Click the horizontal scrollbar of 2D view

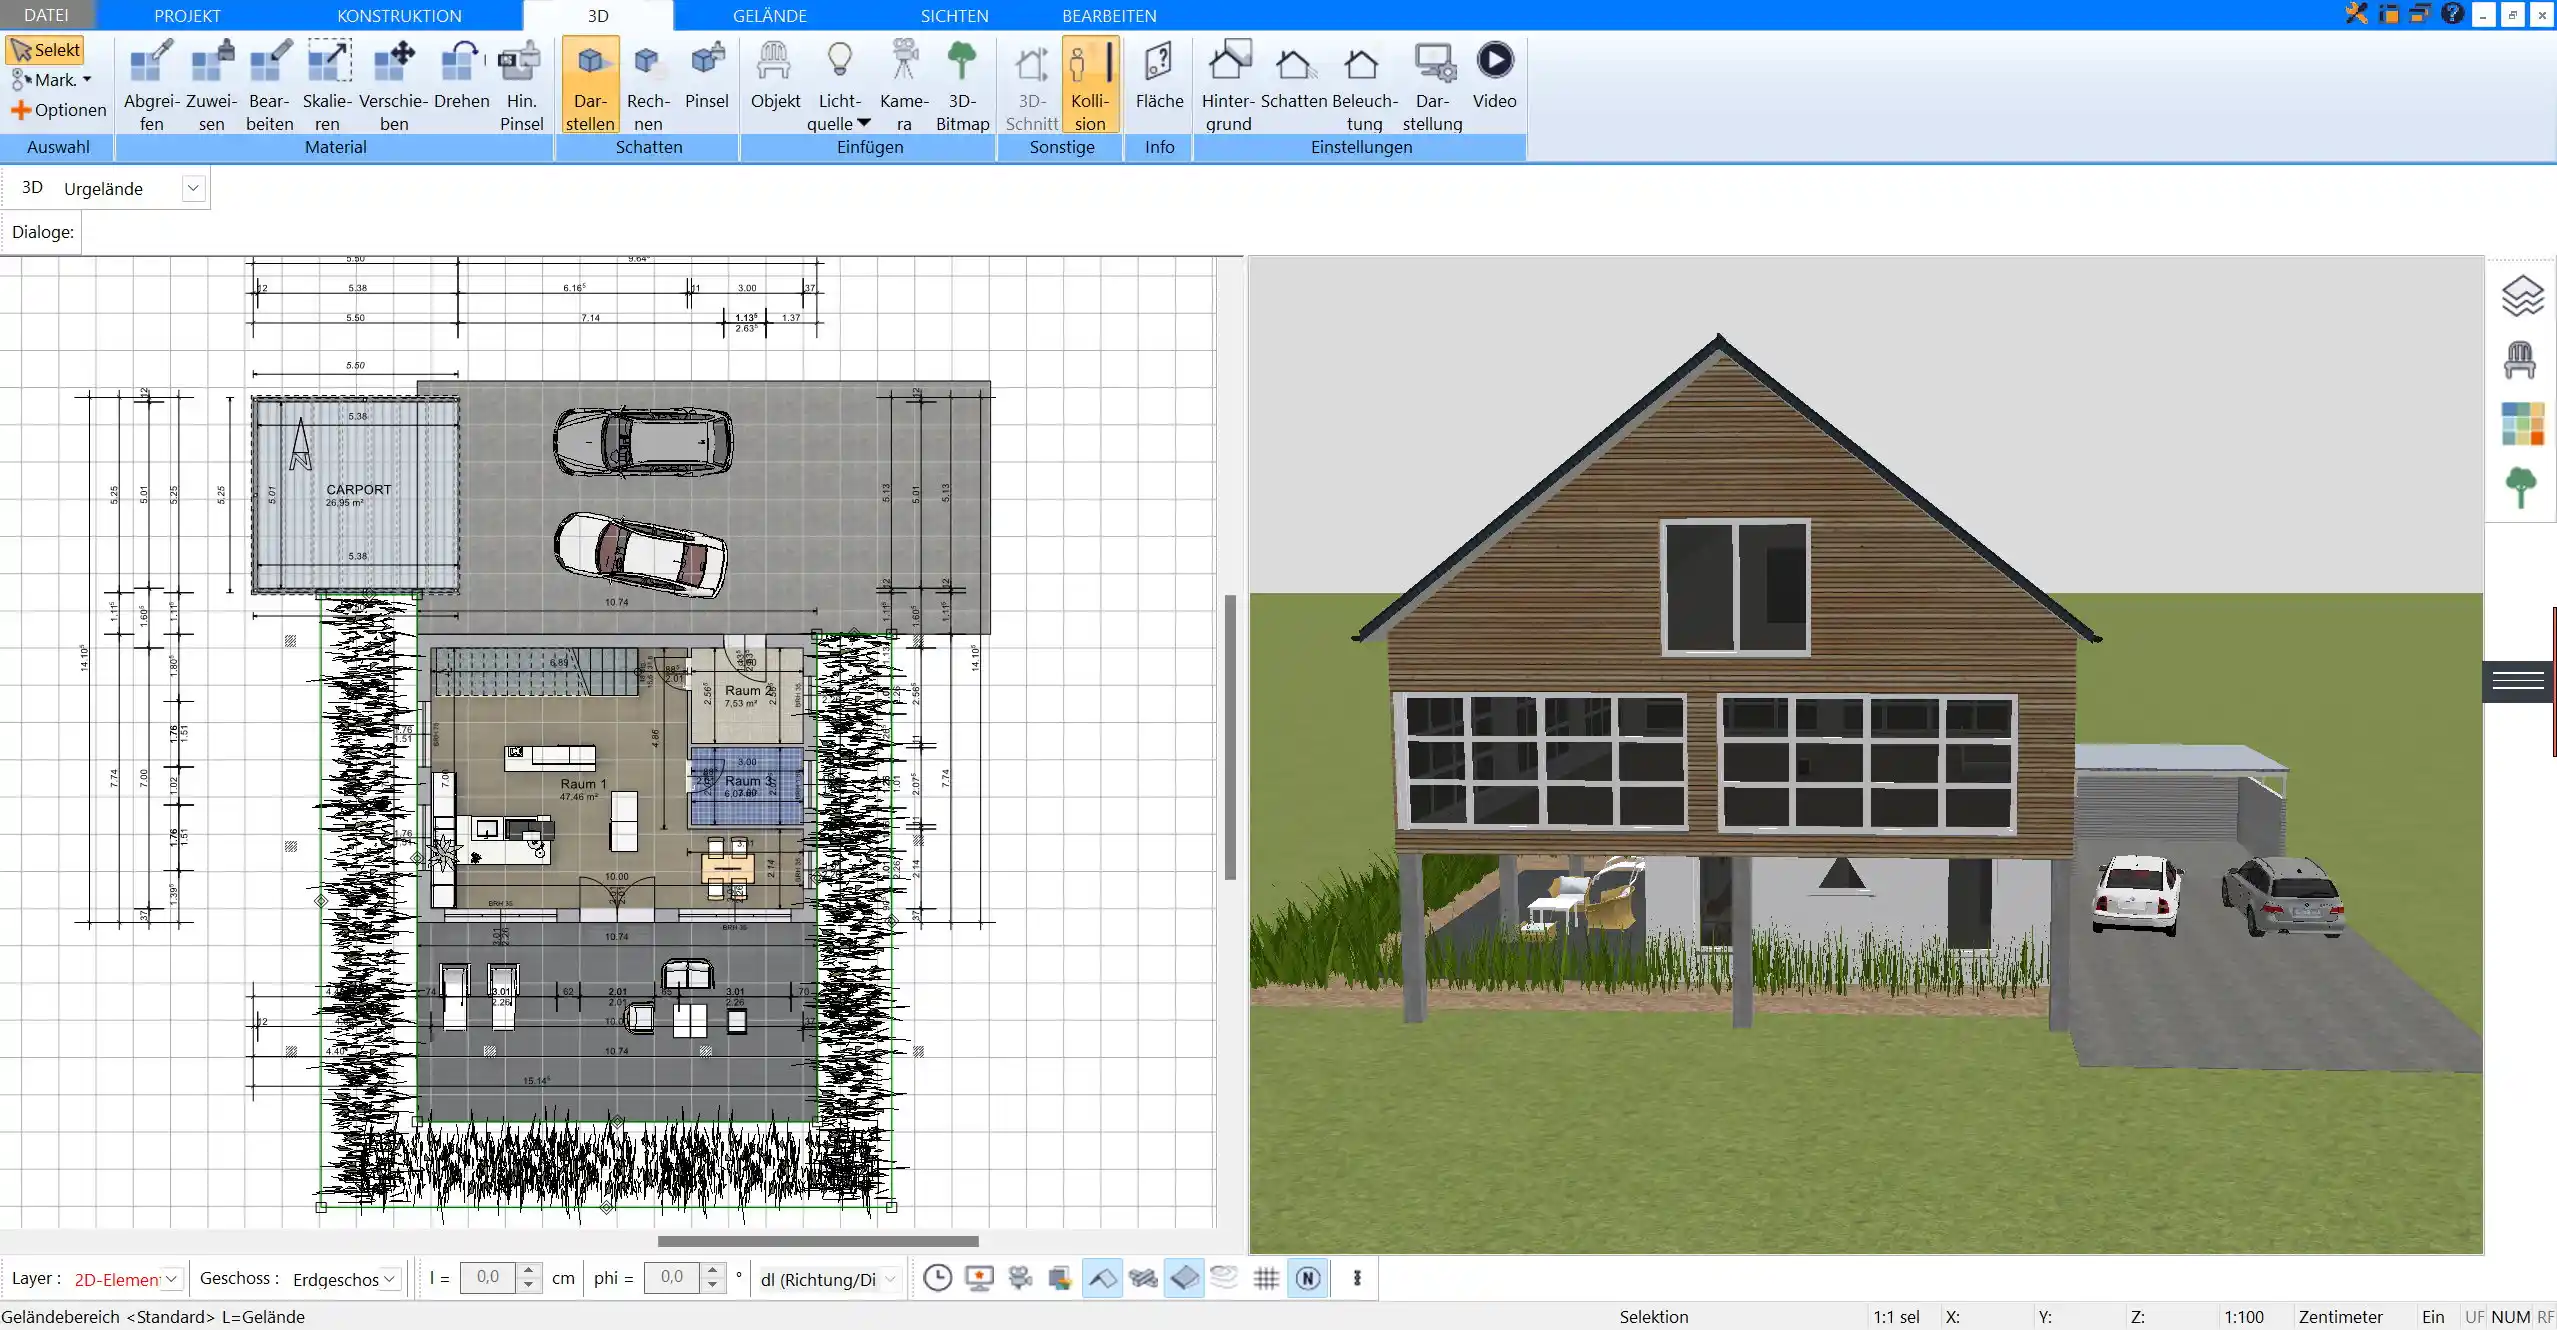click(x=818, y=1241)
